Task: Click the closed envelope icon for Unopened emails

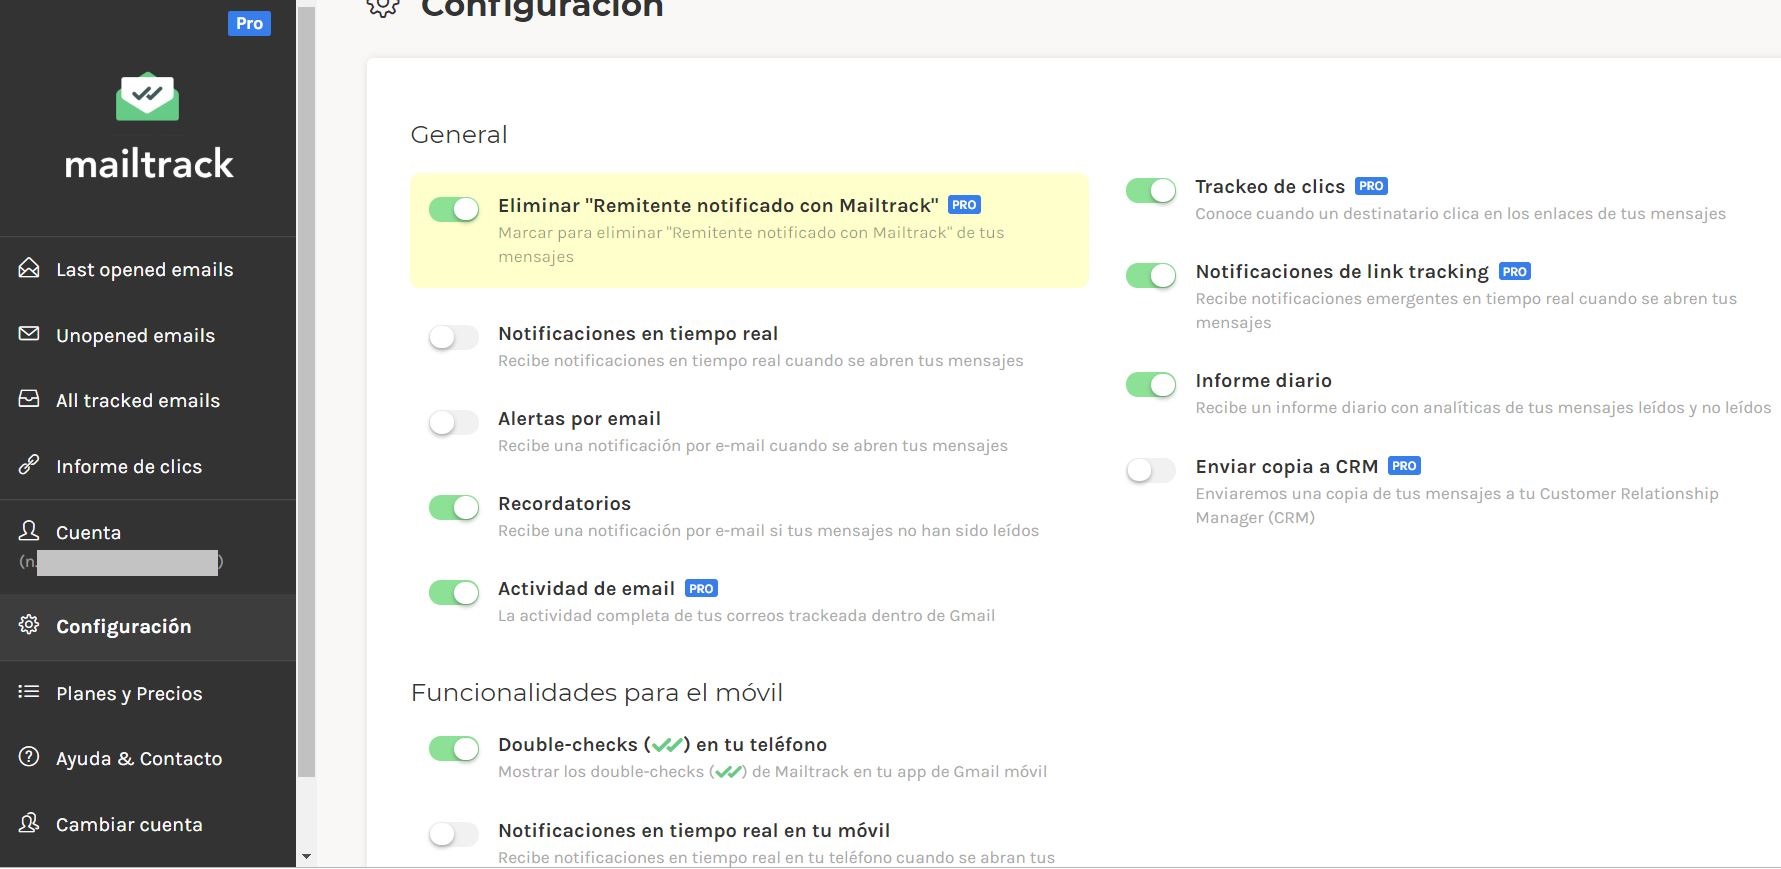Action: point(29,334)
